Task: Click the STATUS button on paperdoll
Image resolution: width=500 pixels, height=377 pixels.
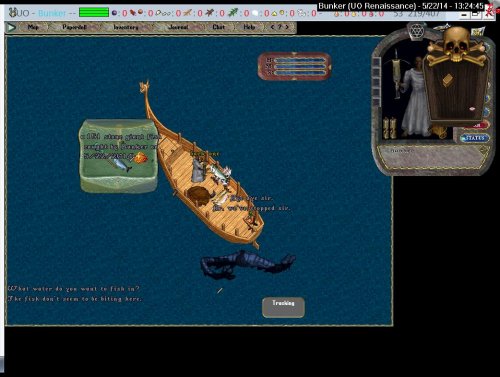Action: 475,138
